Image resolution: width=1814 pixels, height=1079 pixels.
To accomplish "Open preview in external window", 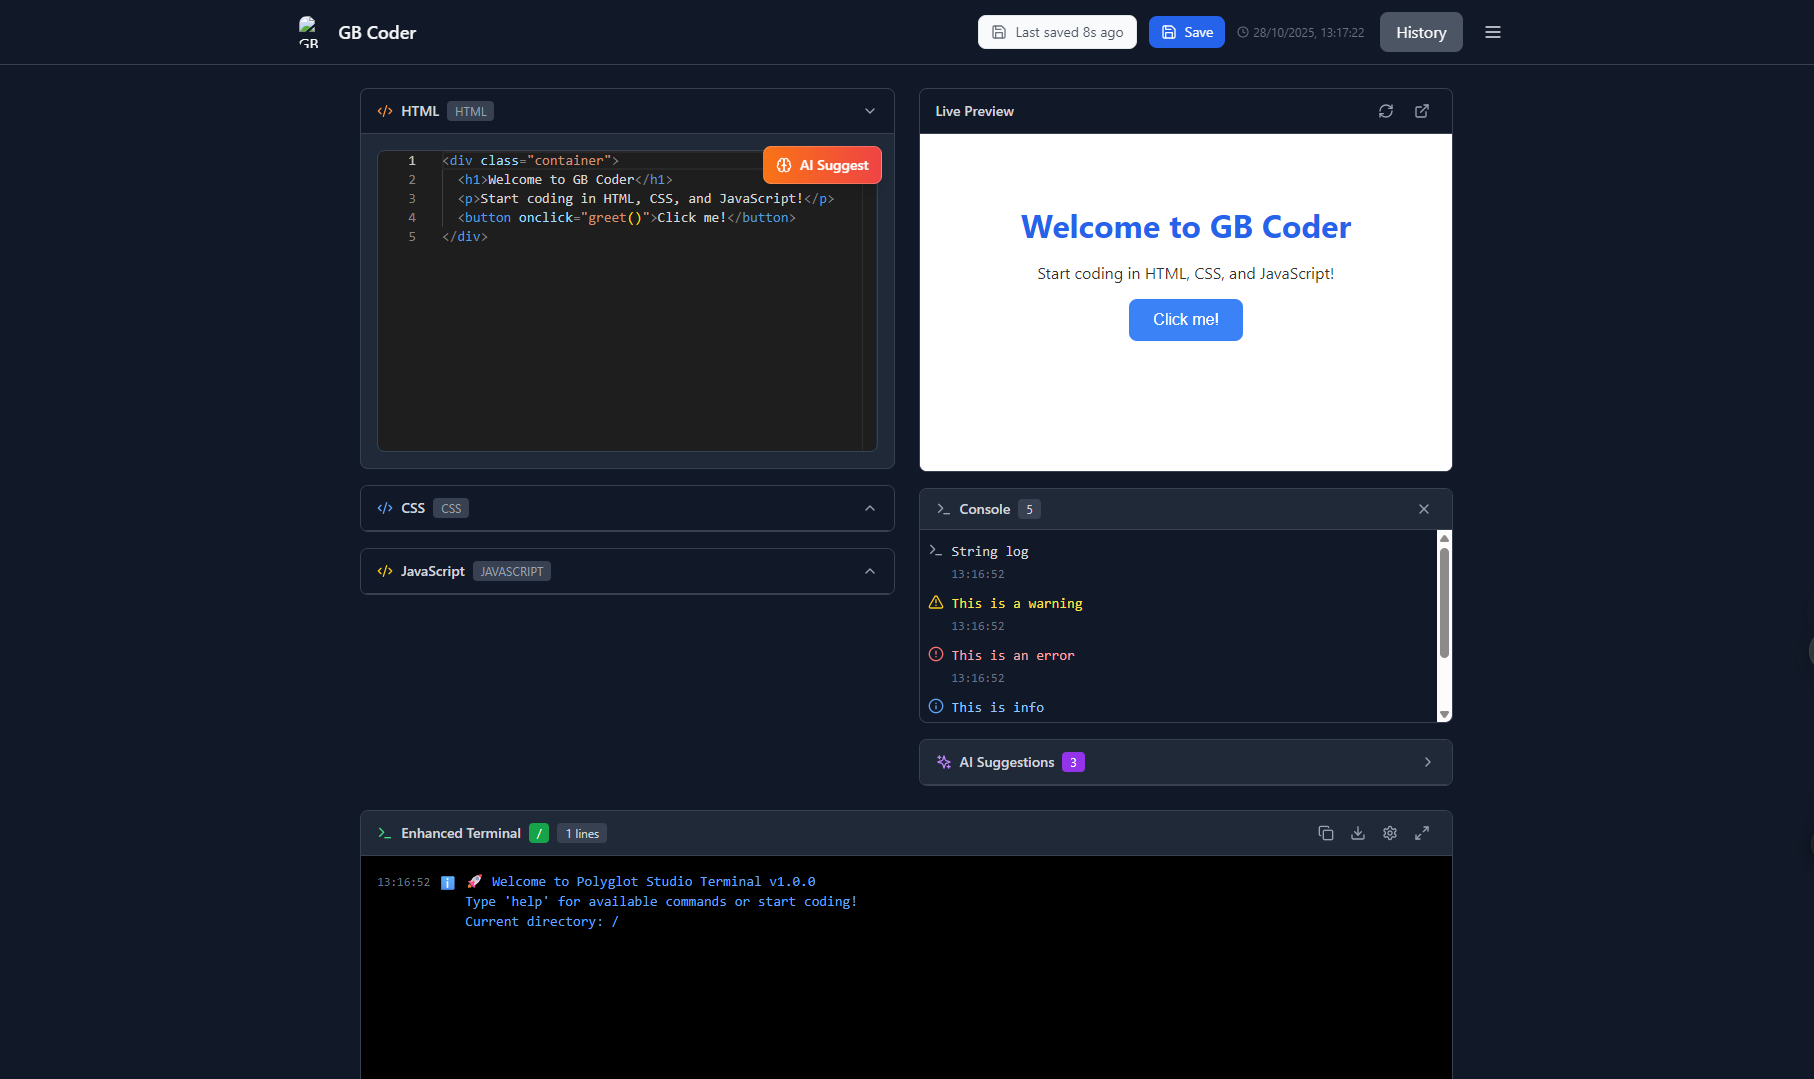I will coord(1422,111).
